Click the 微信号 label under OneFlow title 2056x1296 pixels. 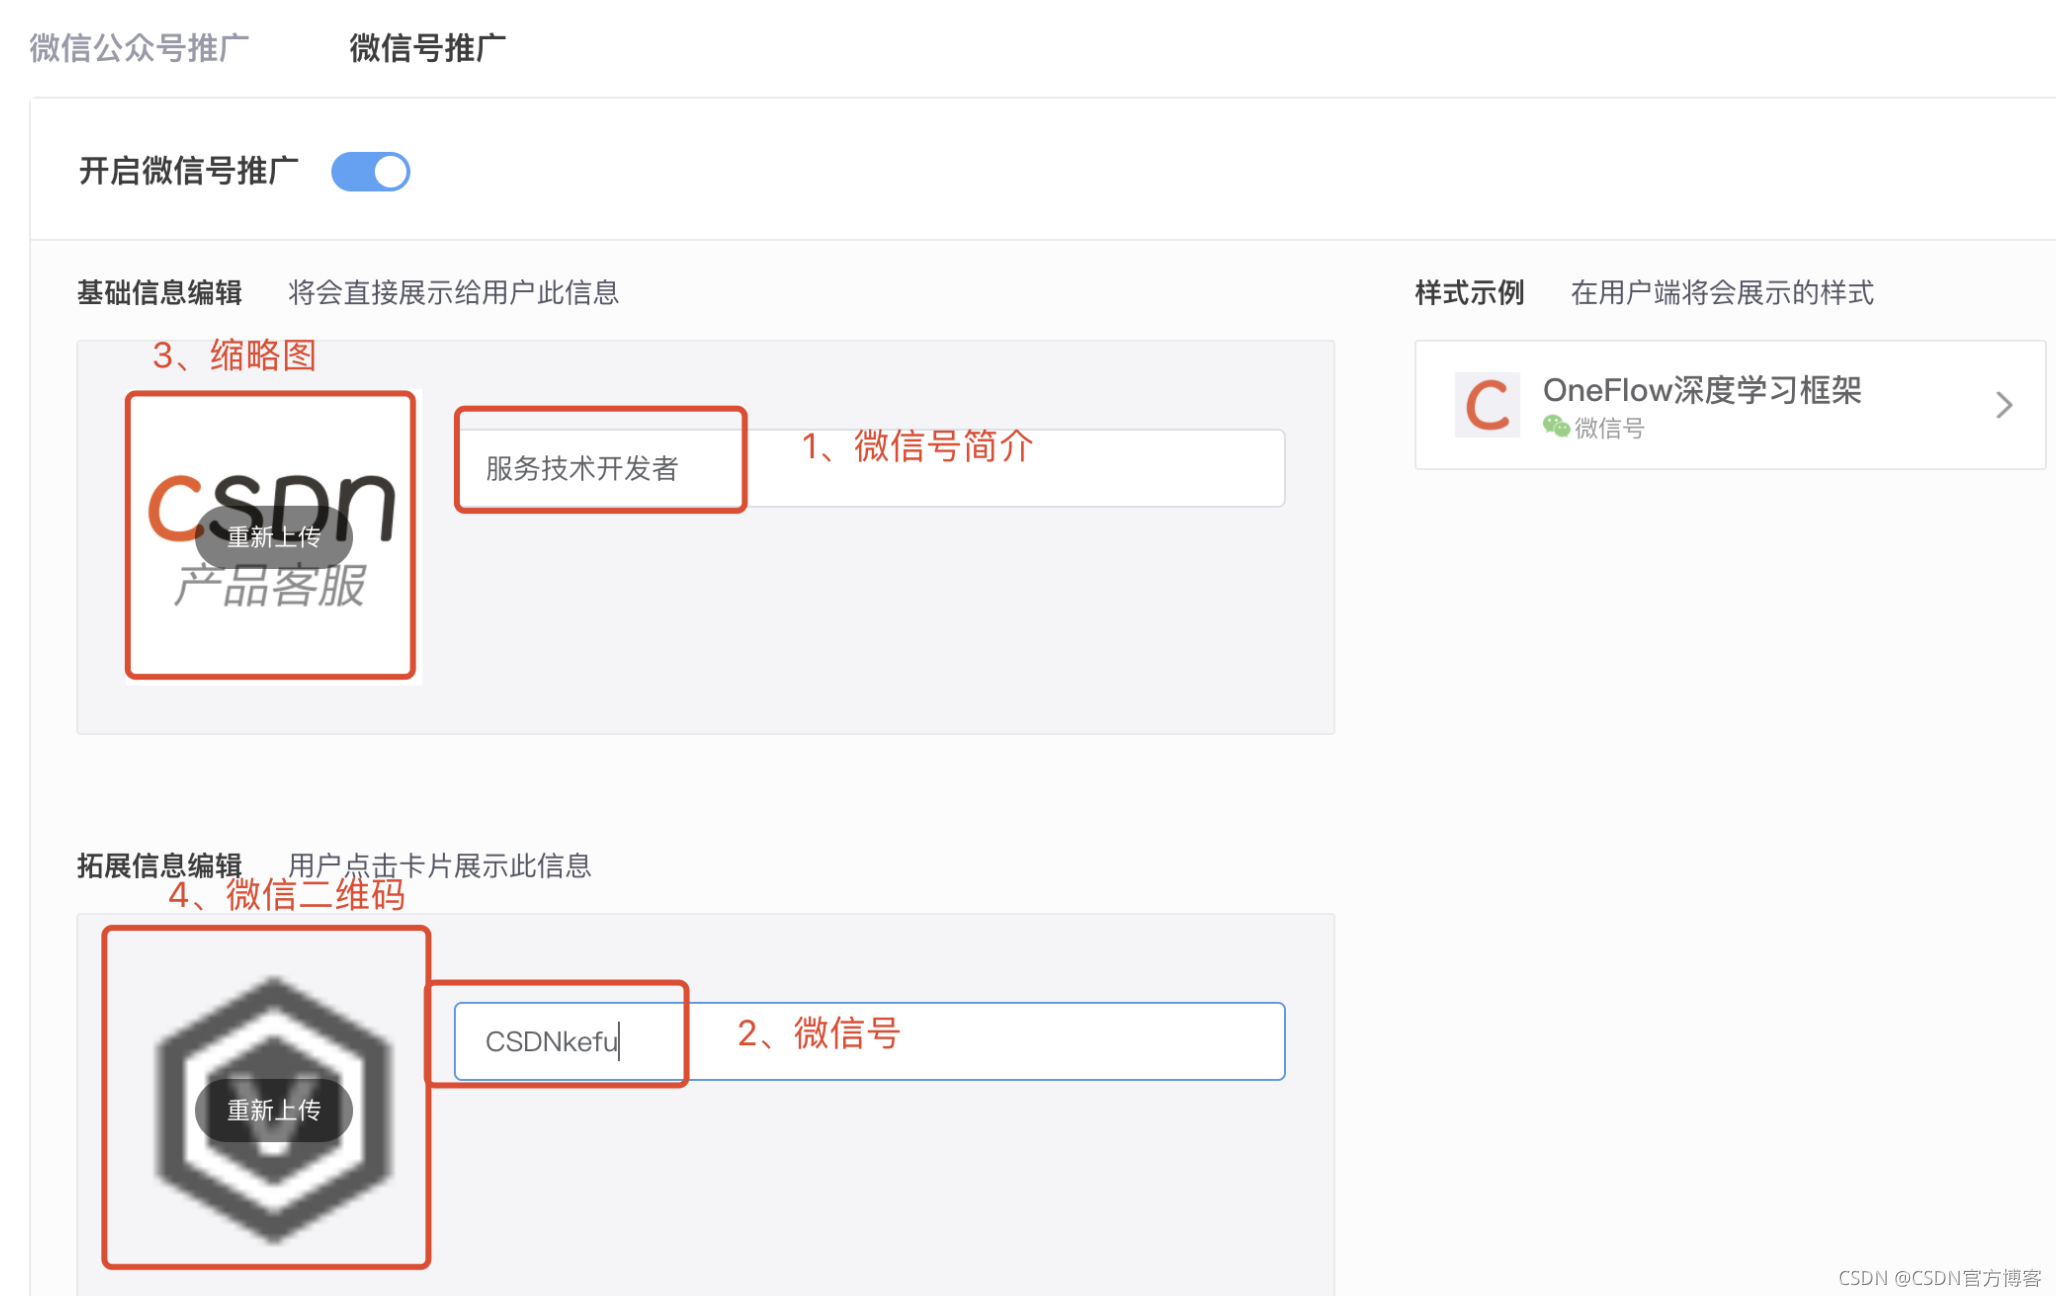pyautogui.click(x=1609, y=429)
